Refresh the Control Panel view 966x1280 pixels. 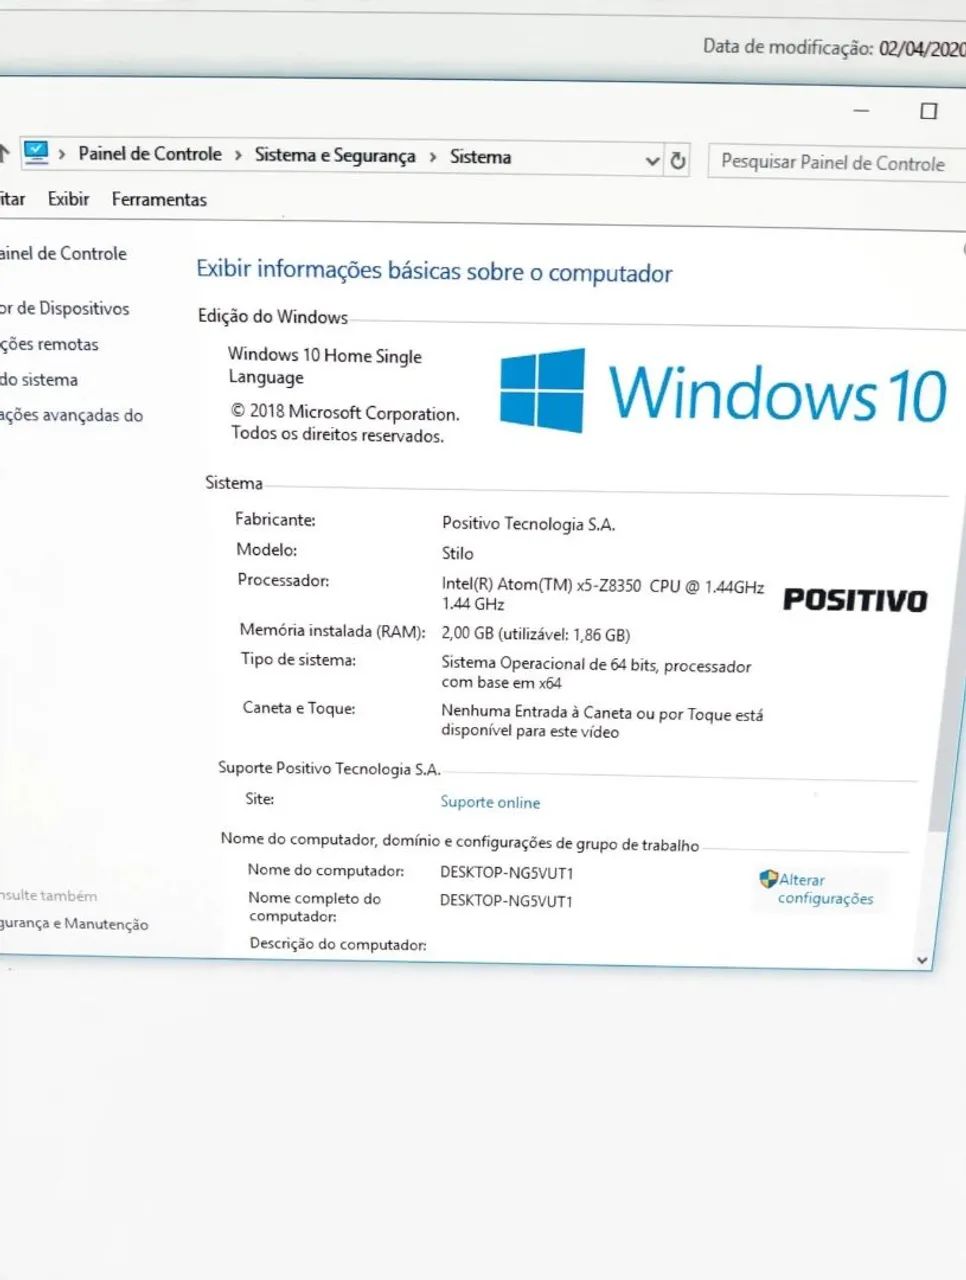[678, 160]
